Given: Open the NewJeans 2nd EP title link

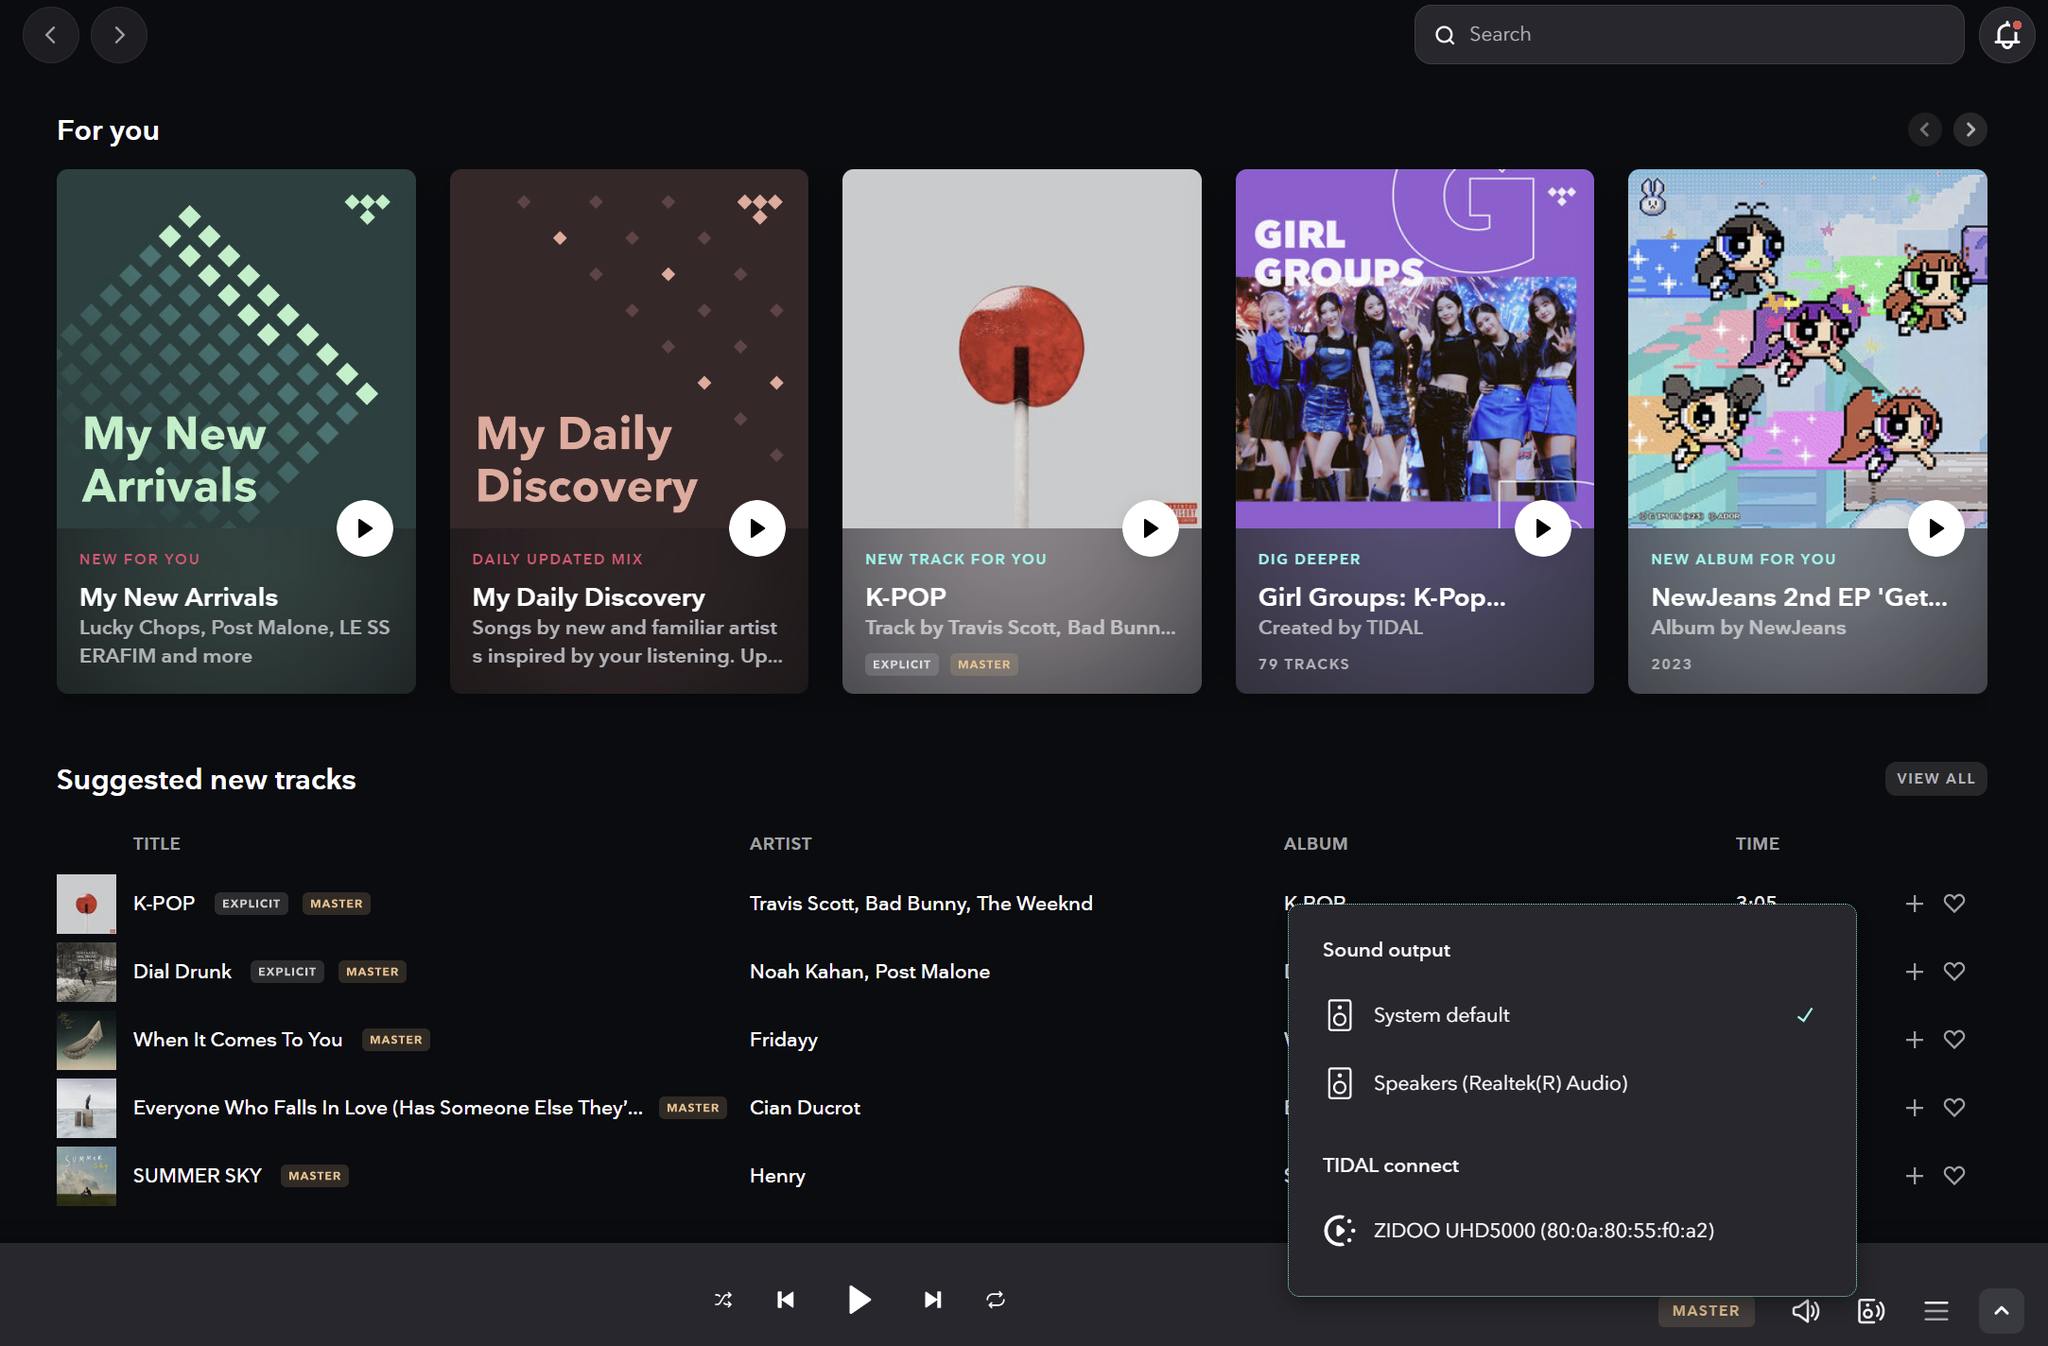Looking at the screenshot, I should click(x=1799, y=597).
